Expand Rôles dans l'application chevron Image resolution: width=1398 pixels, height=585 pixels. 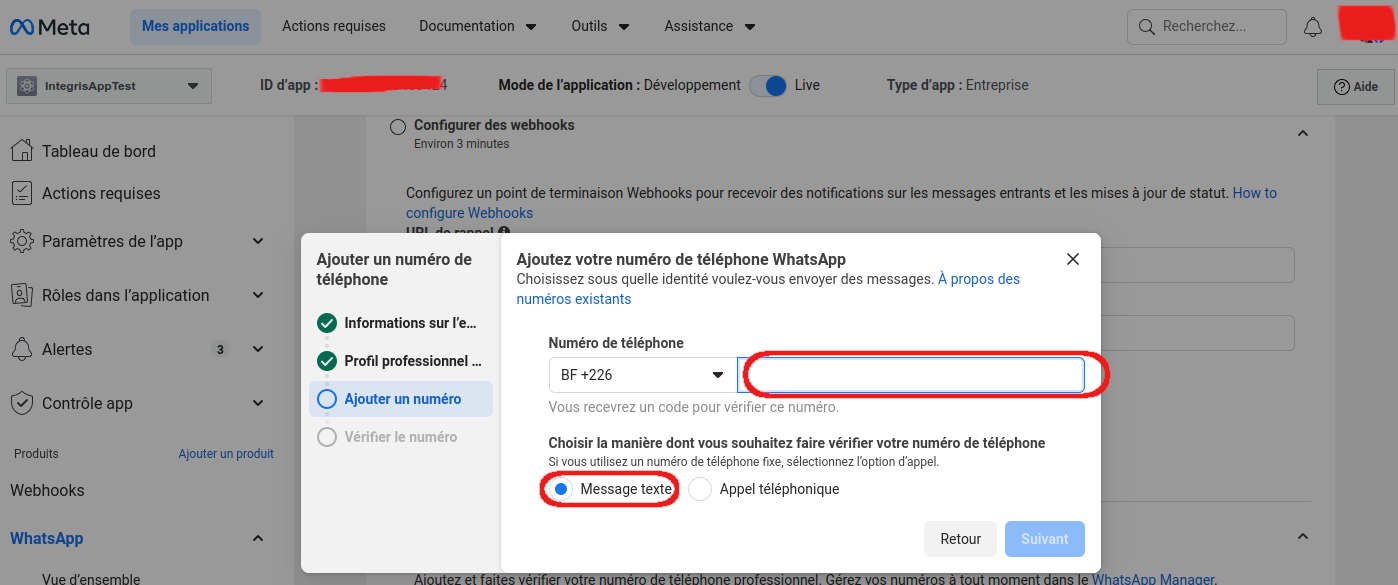258,295
